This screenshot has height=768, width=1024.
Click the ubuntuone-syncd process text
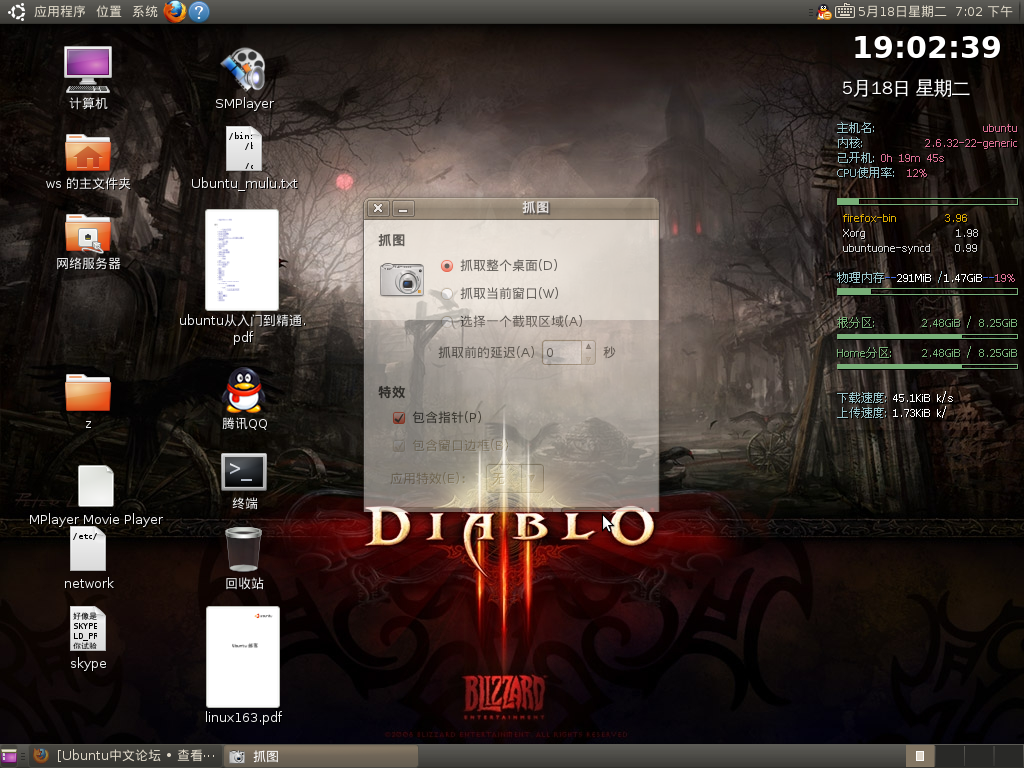pos(886,248)
